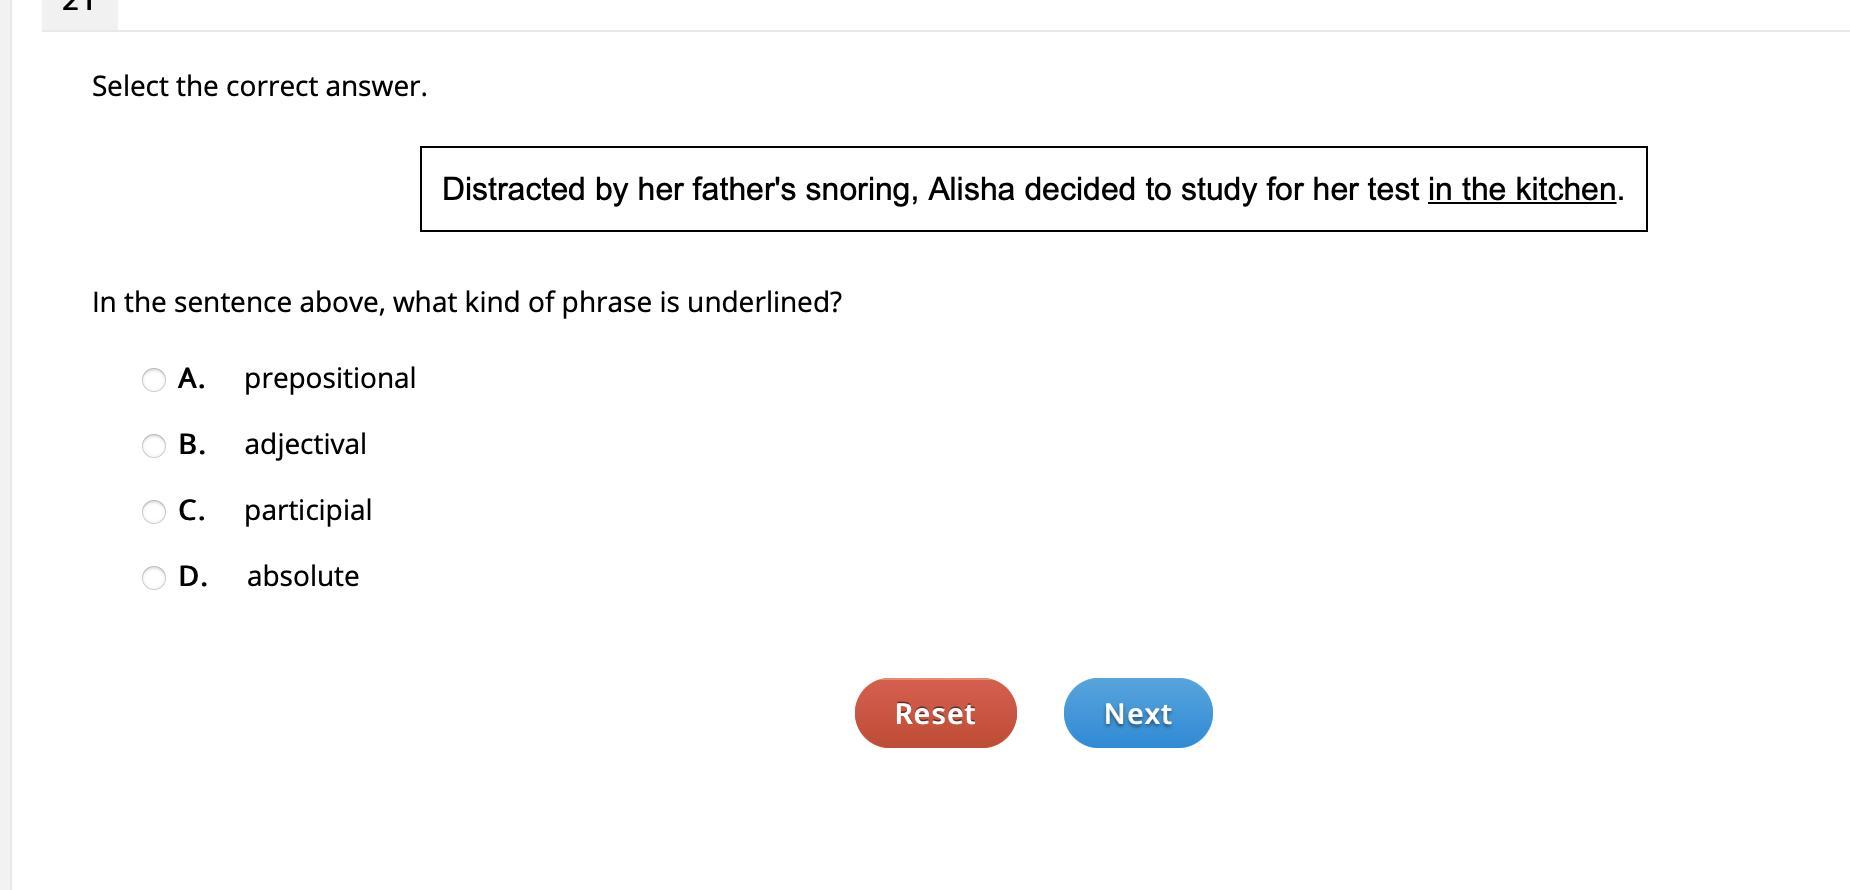Click the bold letter A. label

click(191, 379)
